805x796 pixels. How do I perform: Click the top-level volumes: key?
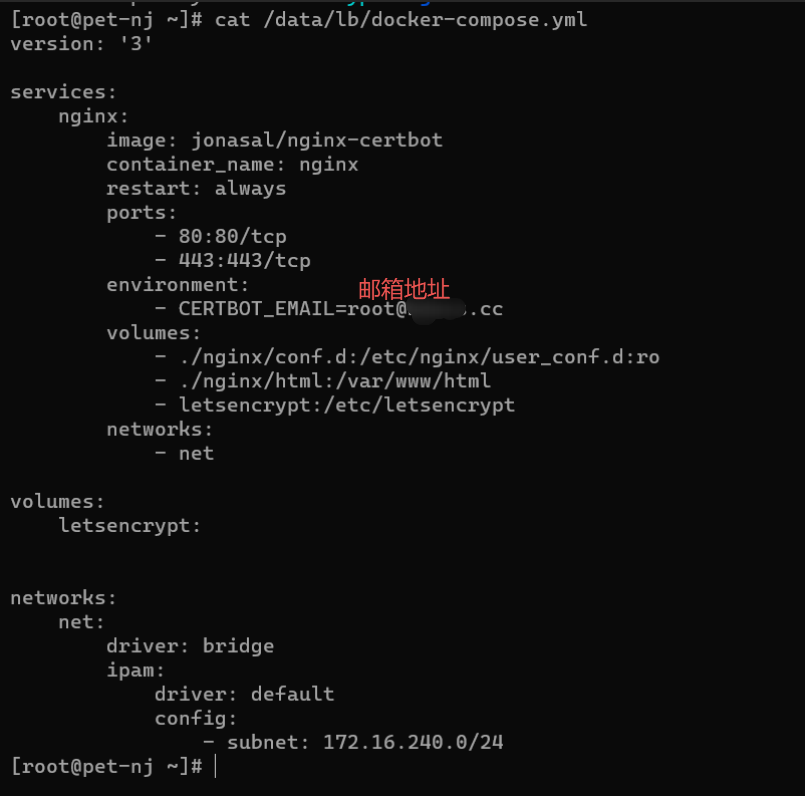57,501
